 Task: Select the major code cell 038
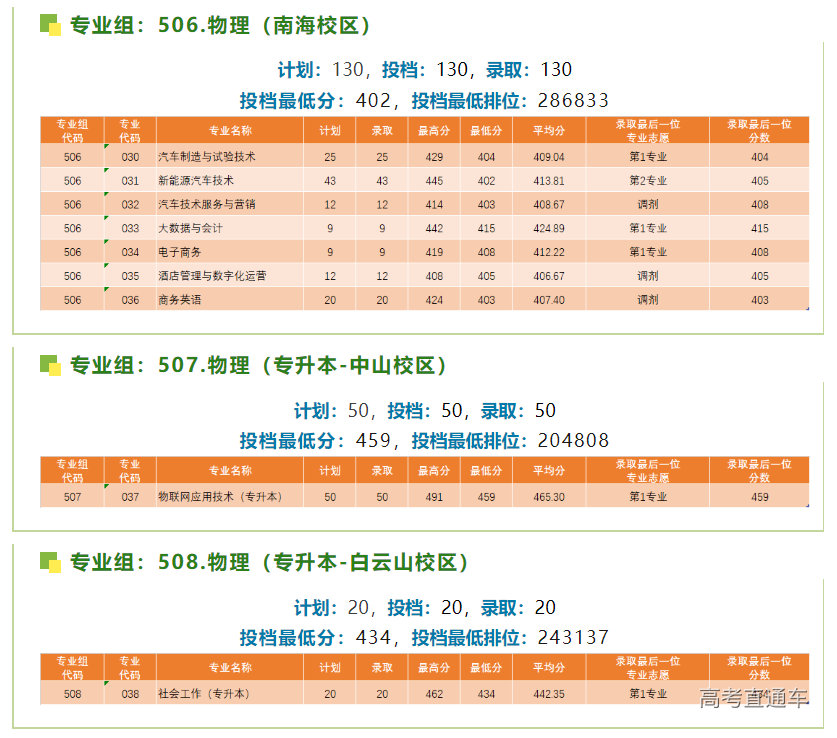tap(130, 694)
